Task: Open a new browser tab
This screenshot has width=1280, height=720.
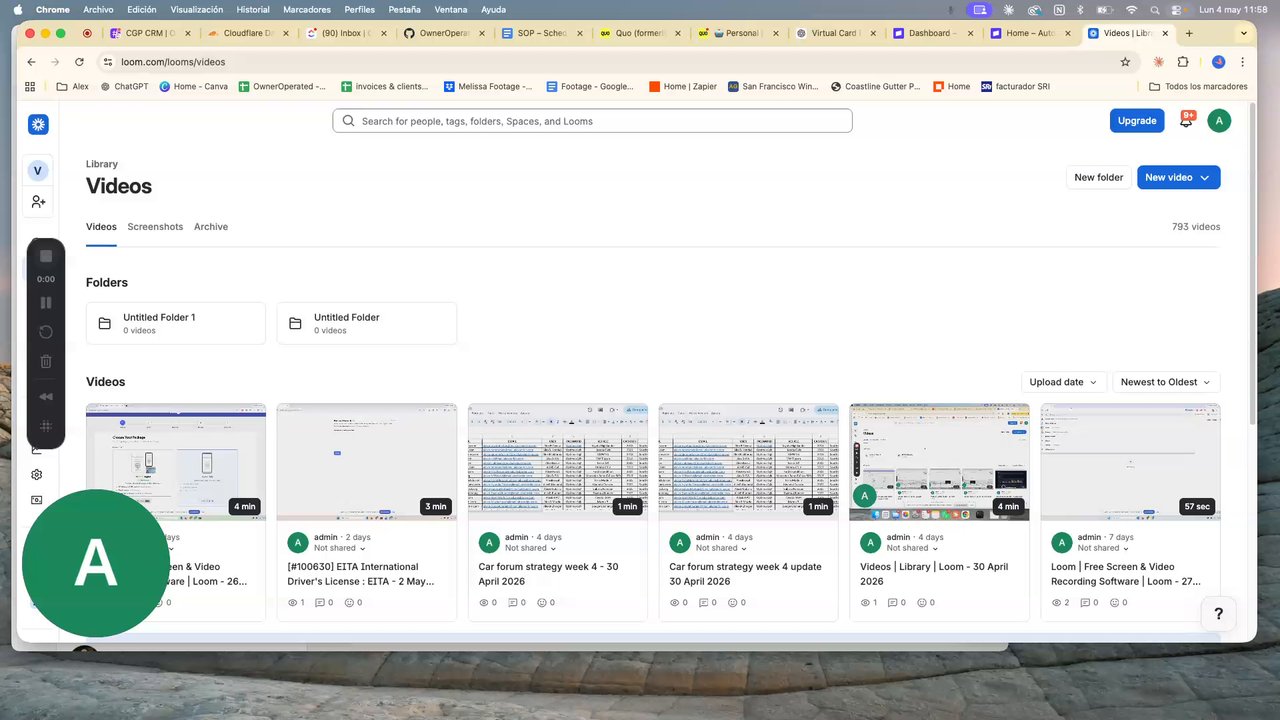Action: tap(1189, 33)
